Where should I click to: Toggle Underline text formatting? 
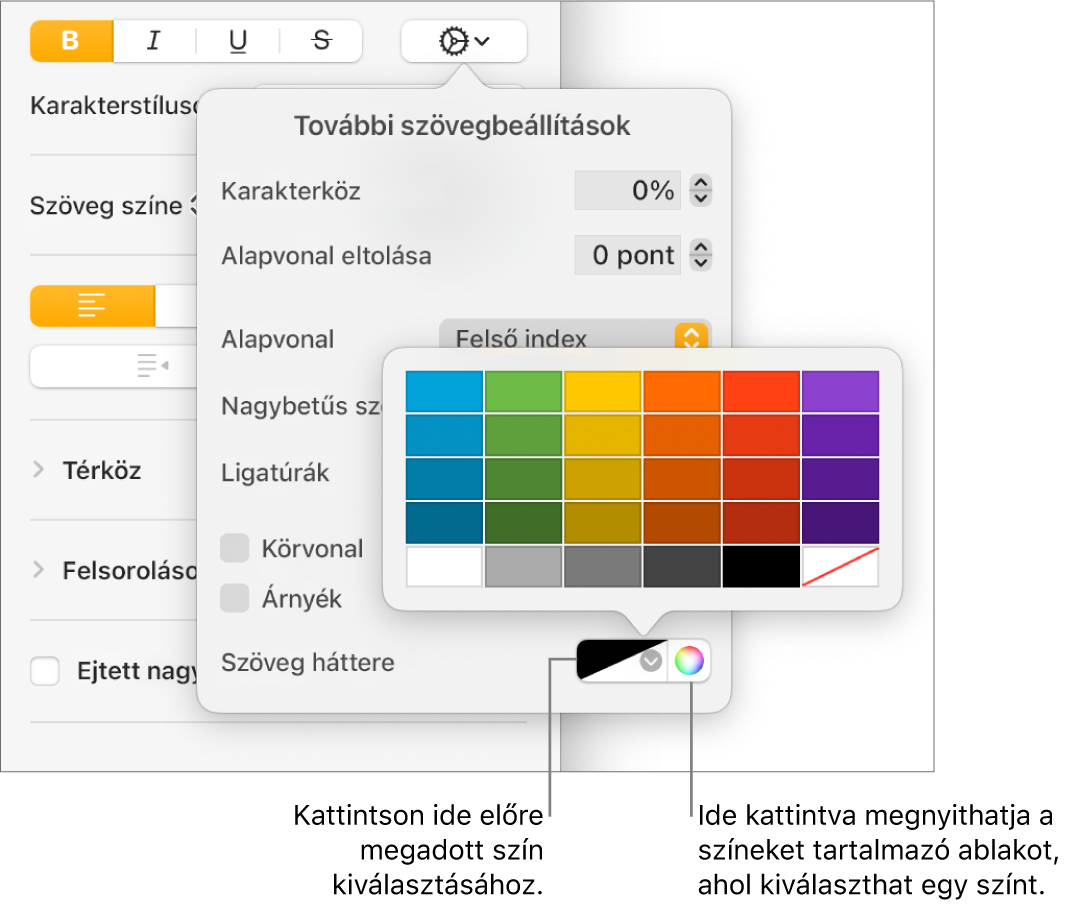[237, 41]
